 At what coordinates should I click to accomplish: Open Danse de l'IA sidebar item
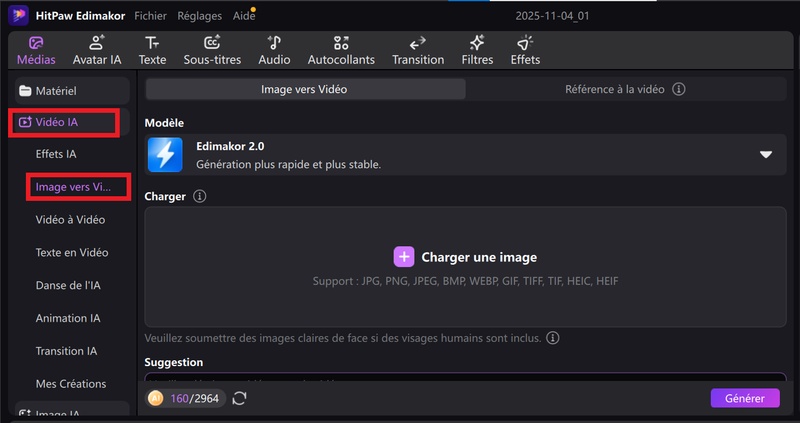(68, 285)
